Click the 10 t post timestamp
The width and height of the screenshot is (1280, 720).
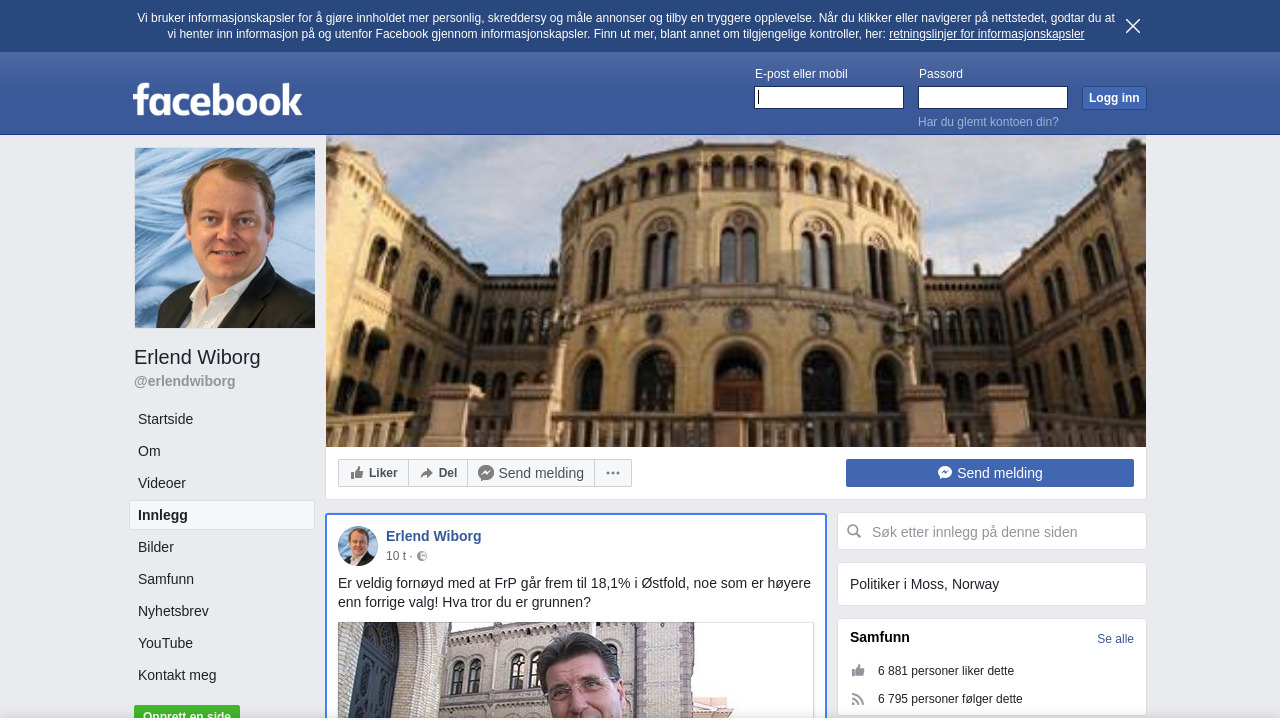point(396,556)
